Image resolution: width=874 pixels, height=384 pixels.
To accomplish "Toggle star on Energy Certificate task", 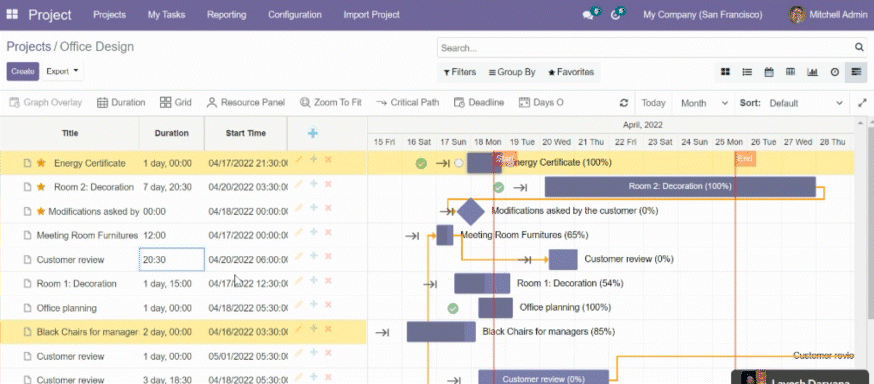I will pos(41,163).
